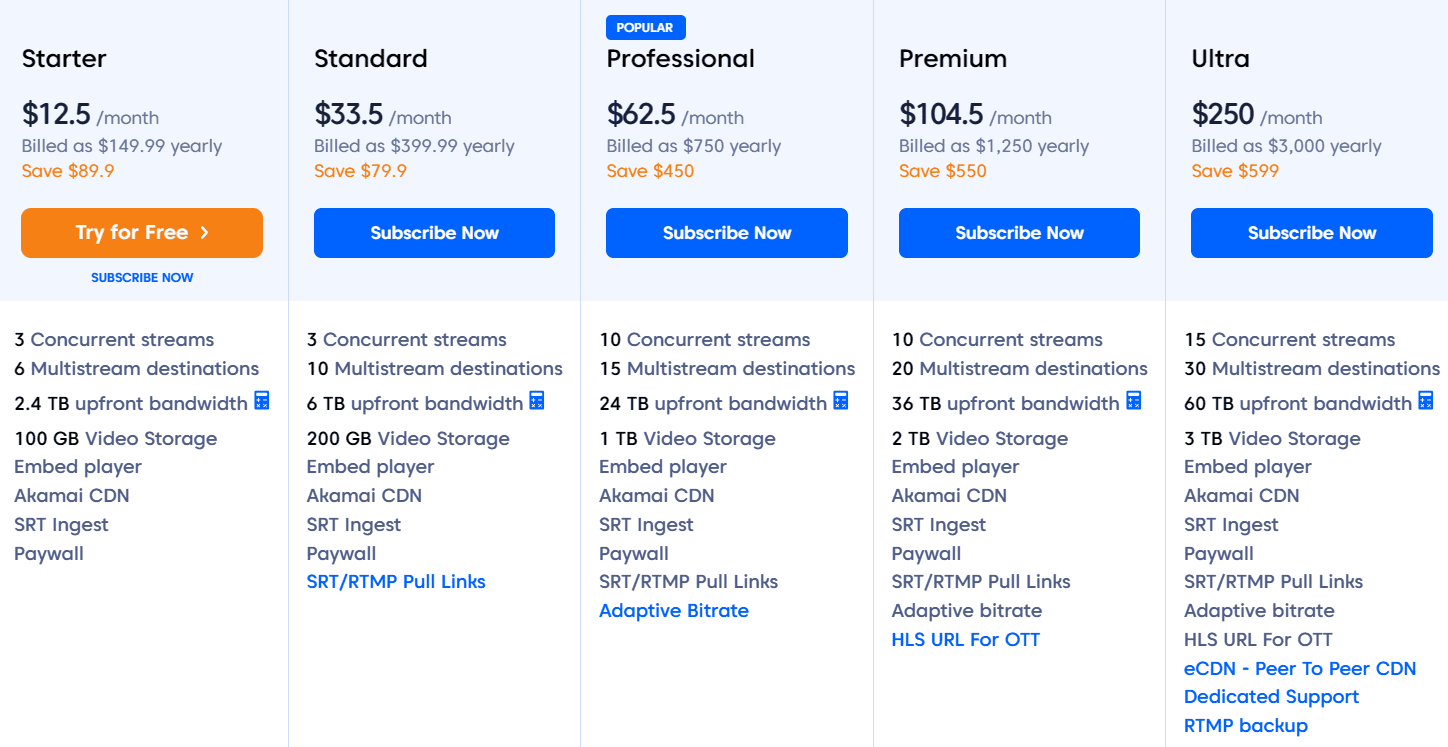Click HLS URL For OTT in the Premium plan
The image size is (1448, 747).
coord(965,639)
